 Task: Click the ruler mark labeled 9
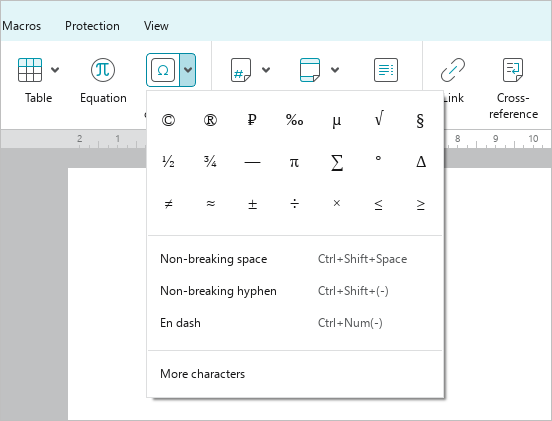495,139
